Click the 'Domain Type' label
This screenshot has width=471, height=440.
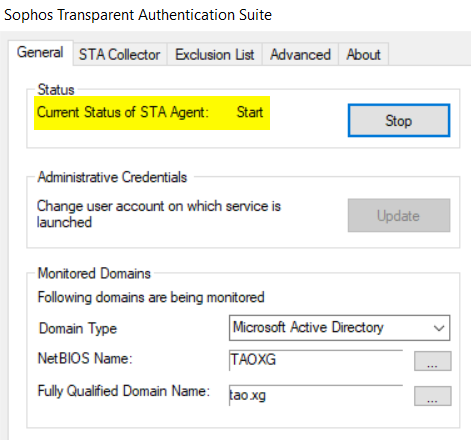78,328
